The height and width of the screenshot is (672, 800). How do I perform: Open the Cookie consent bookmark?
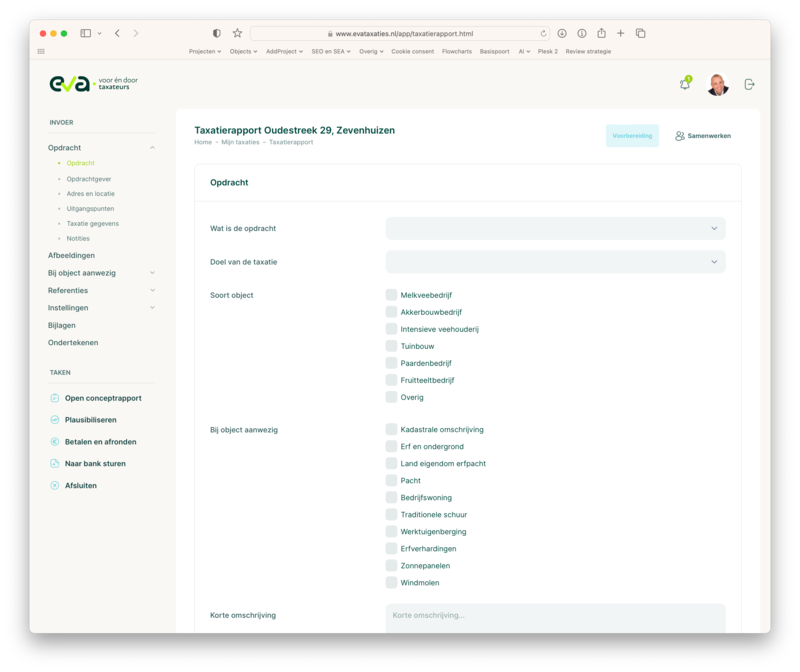(x=412, y=52)
